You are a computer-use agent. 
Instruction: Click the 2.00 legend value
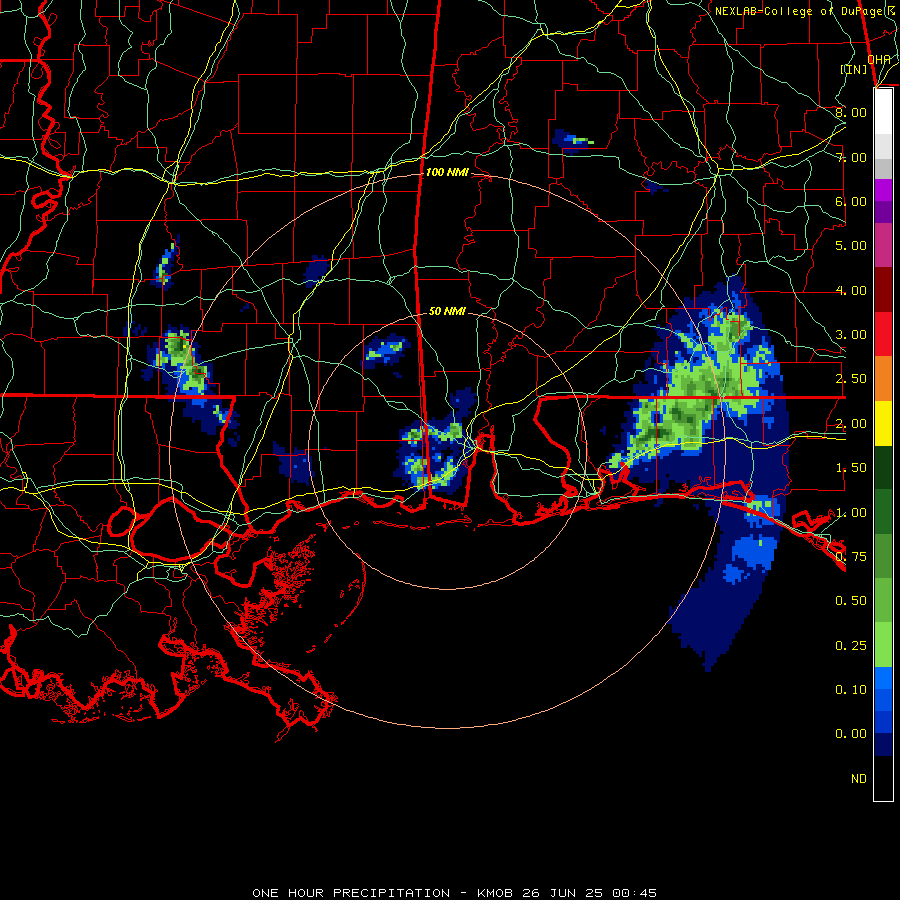click(851, 424)
